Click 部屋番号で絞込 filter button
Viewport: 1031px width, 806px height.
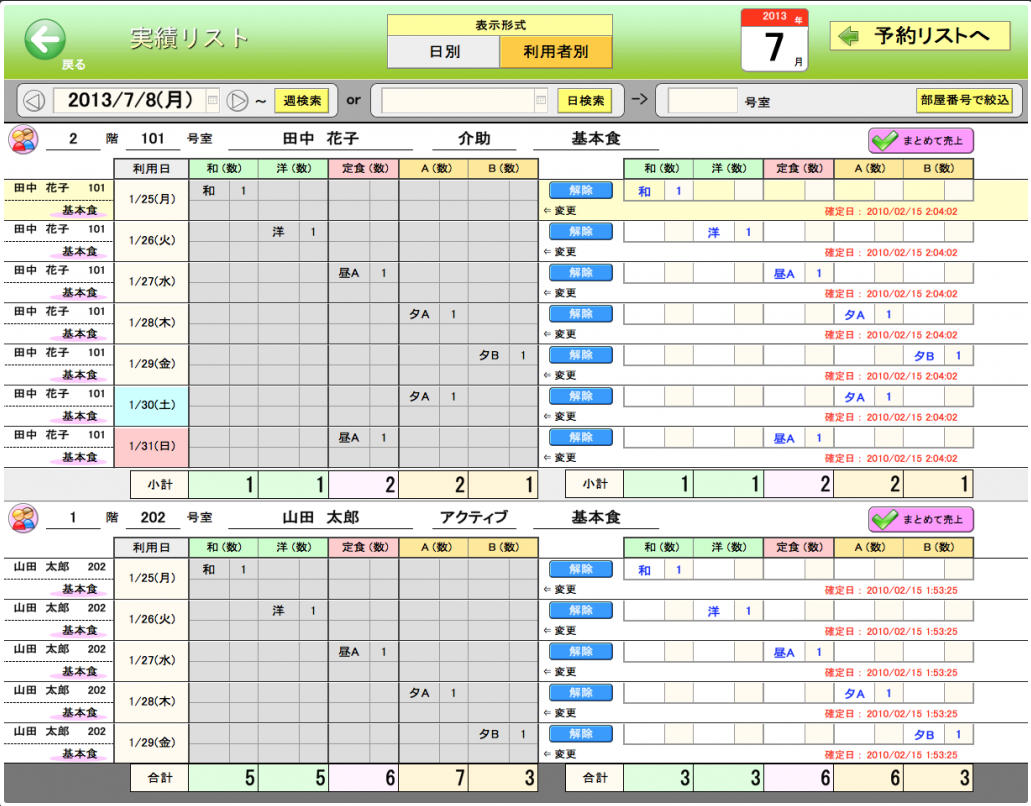pos(963,101)
